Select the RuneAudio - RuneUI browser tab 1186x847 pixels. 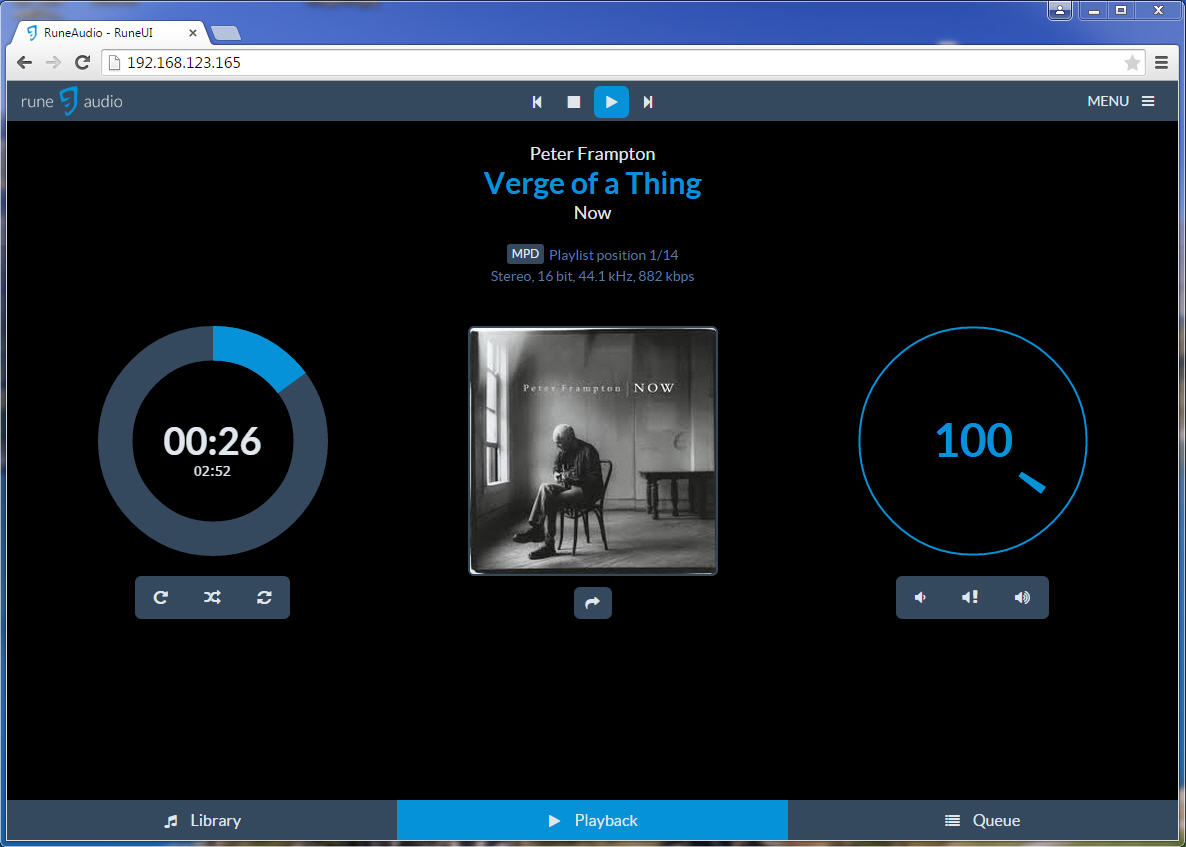click(111, 33)
